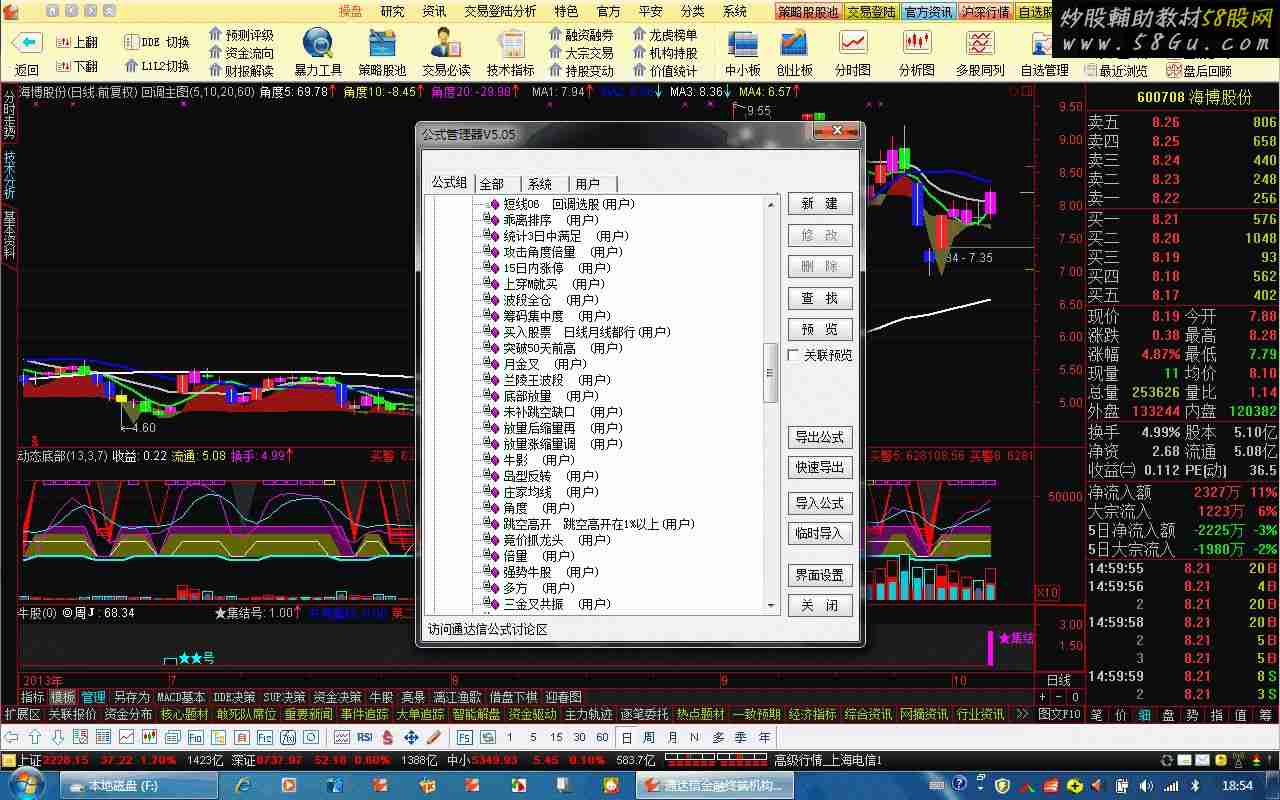1280x800 pixels.
Task: Click the 查找 button
Action: (x=820, y=299)
